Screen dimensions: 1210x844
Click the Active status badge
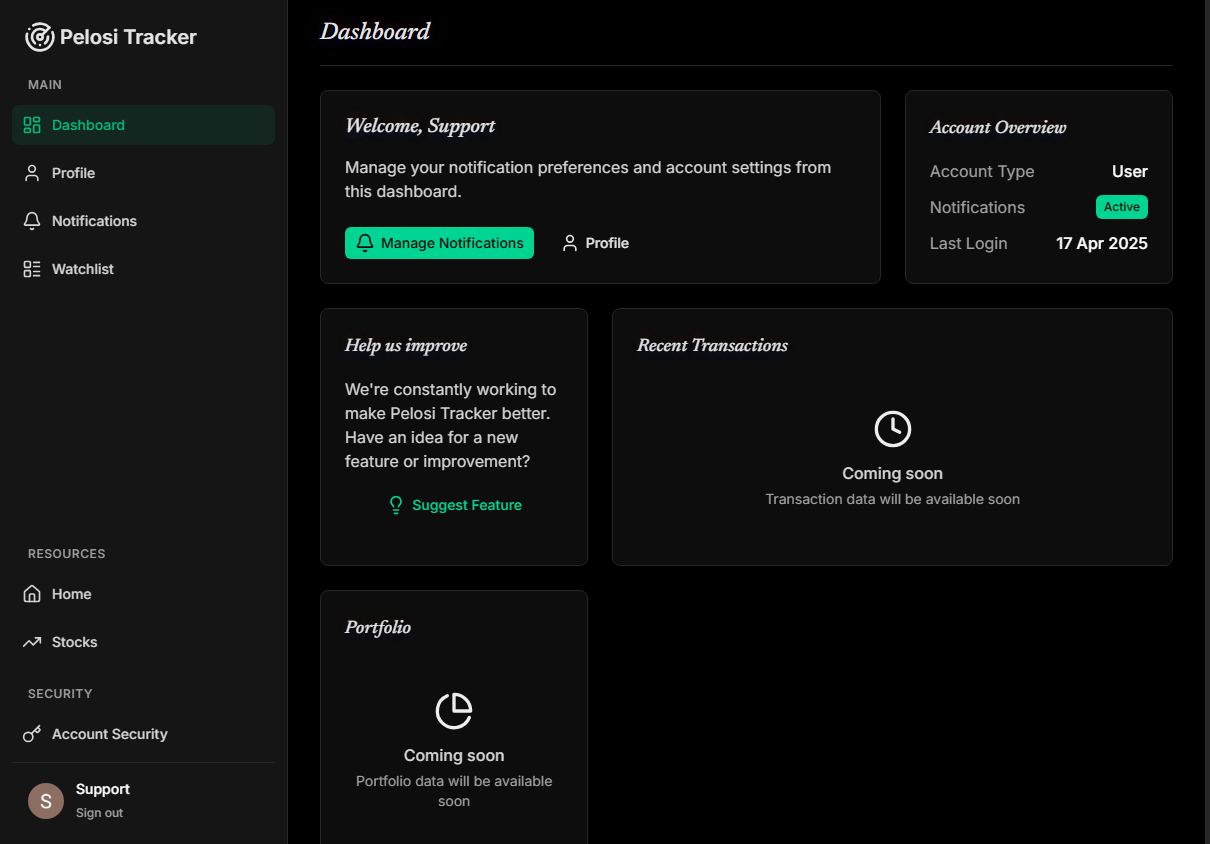pyautogui.click(x=1121, y=207)
